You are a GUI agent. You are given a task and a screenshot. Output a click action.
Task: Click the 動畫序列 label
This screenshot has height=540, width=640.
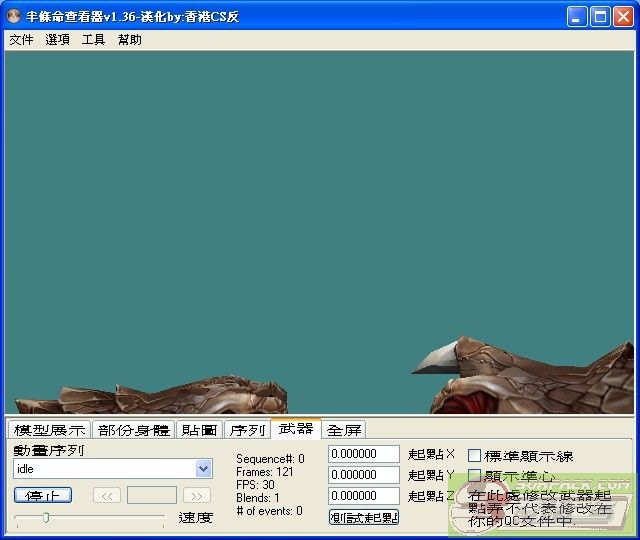pos(49,450)
